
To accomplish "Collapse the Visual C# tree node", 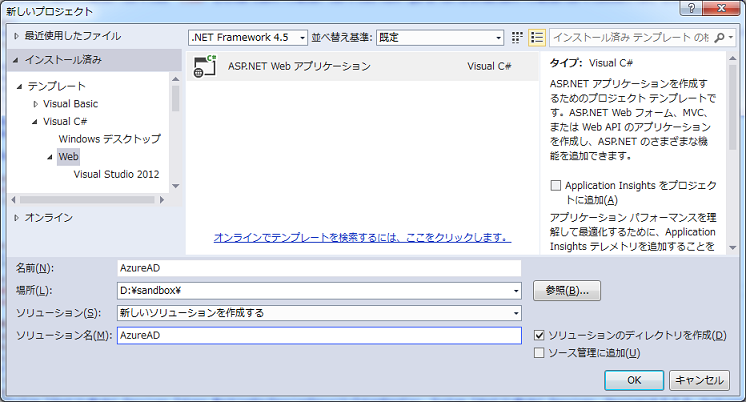I will (35, 122).
